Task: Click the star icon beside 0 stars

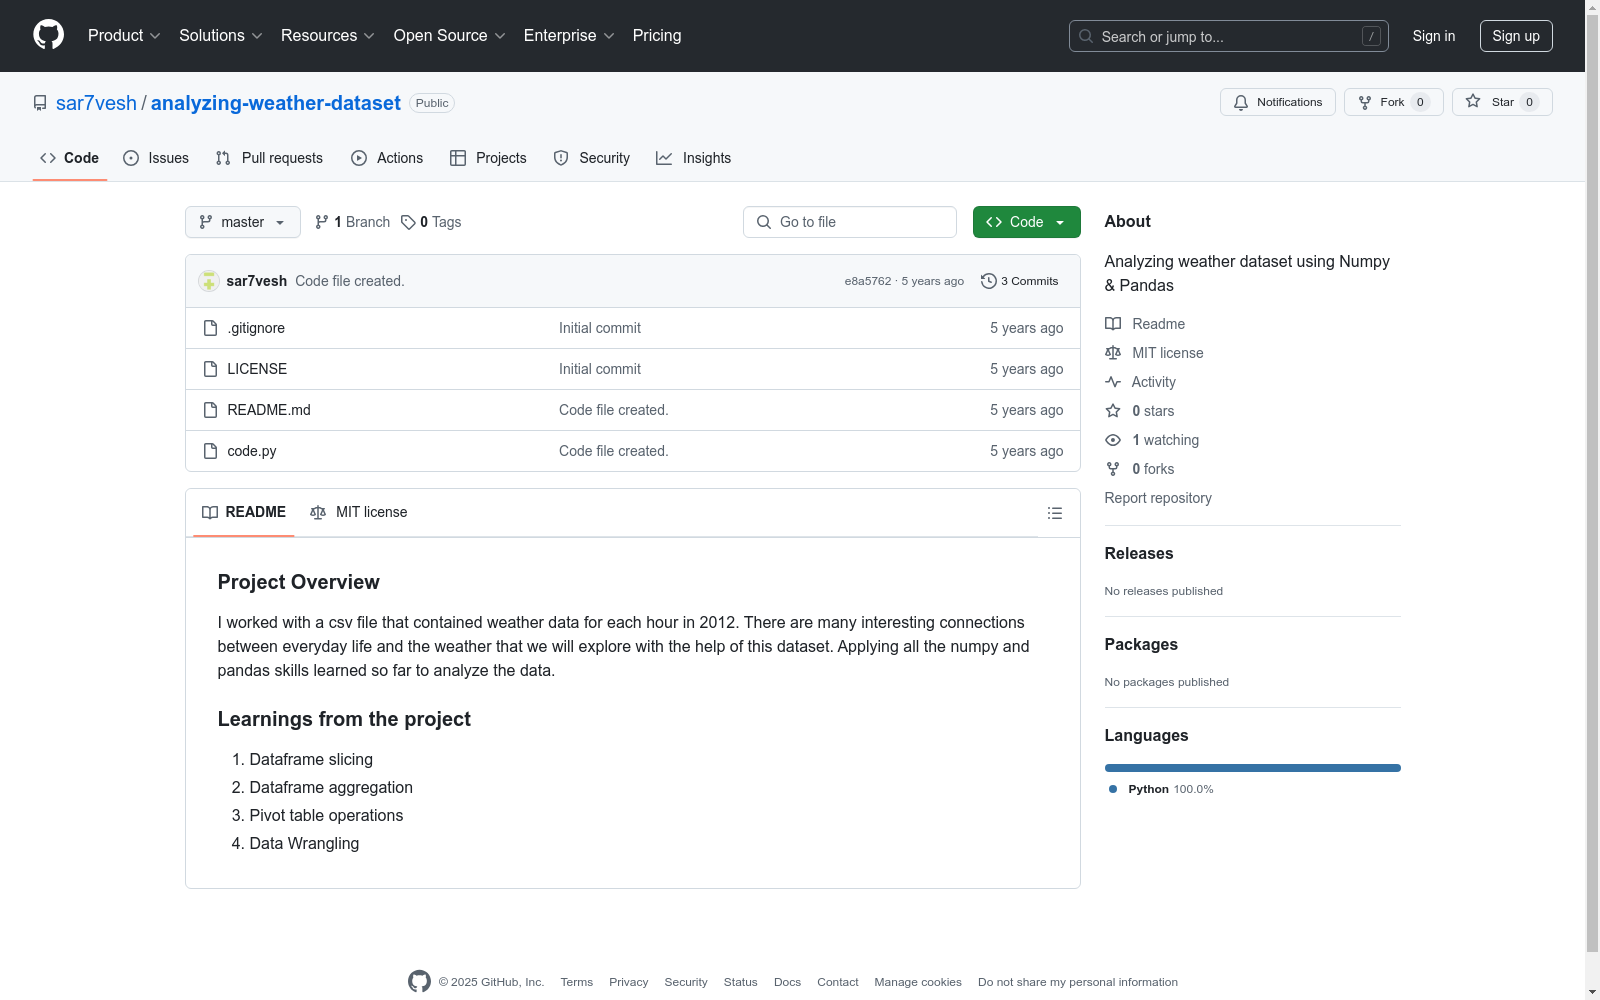Action: coord(1113,411)
